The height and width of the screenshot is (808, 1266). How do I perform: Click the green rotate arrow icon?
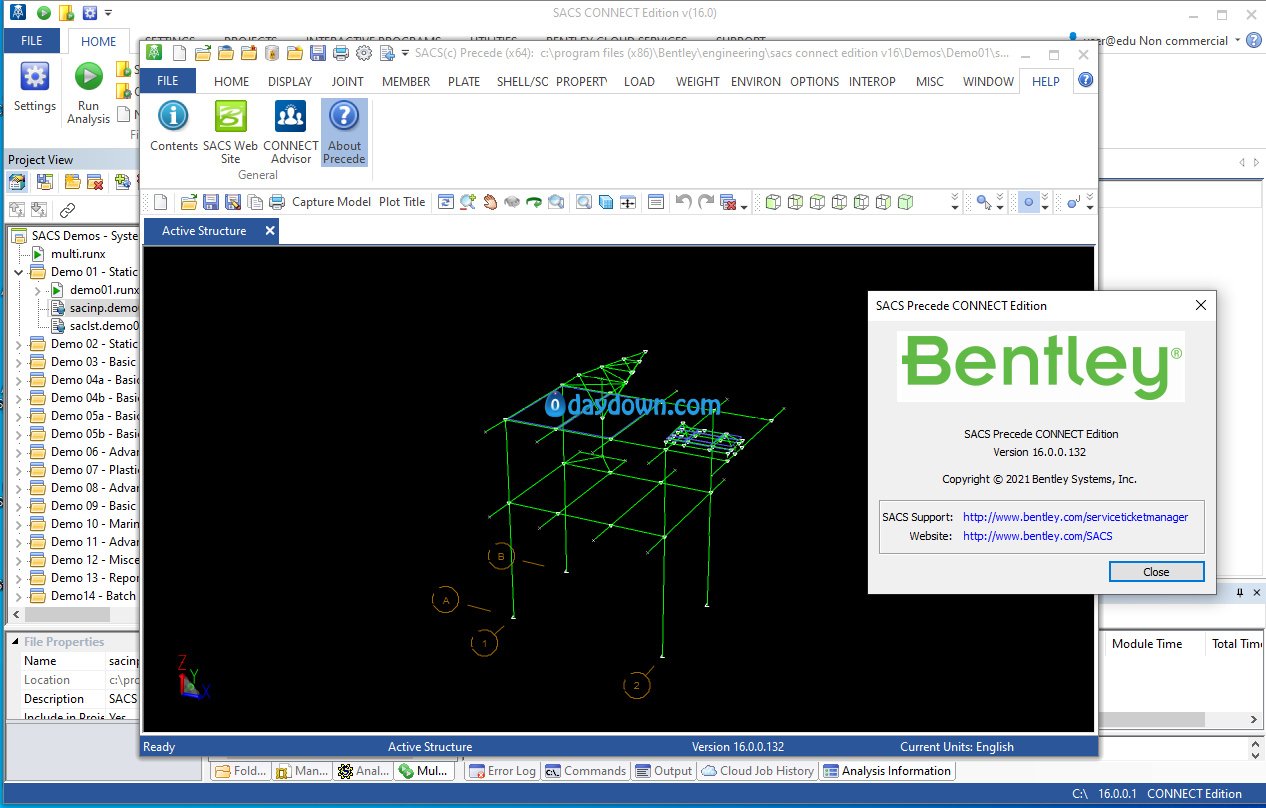[x=534, y=202]
